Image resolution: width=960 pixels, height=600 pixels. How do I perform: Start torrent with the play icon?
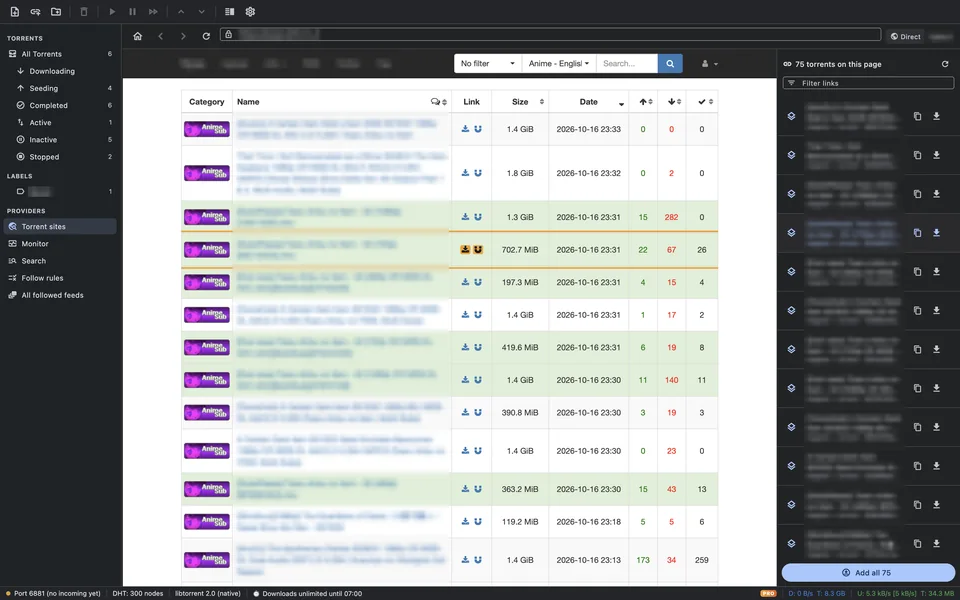(112, 12)
